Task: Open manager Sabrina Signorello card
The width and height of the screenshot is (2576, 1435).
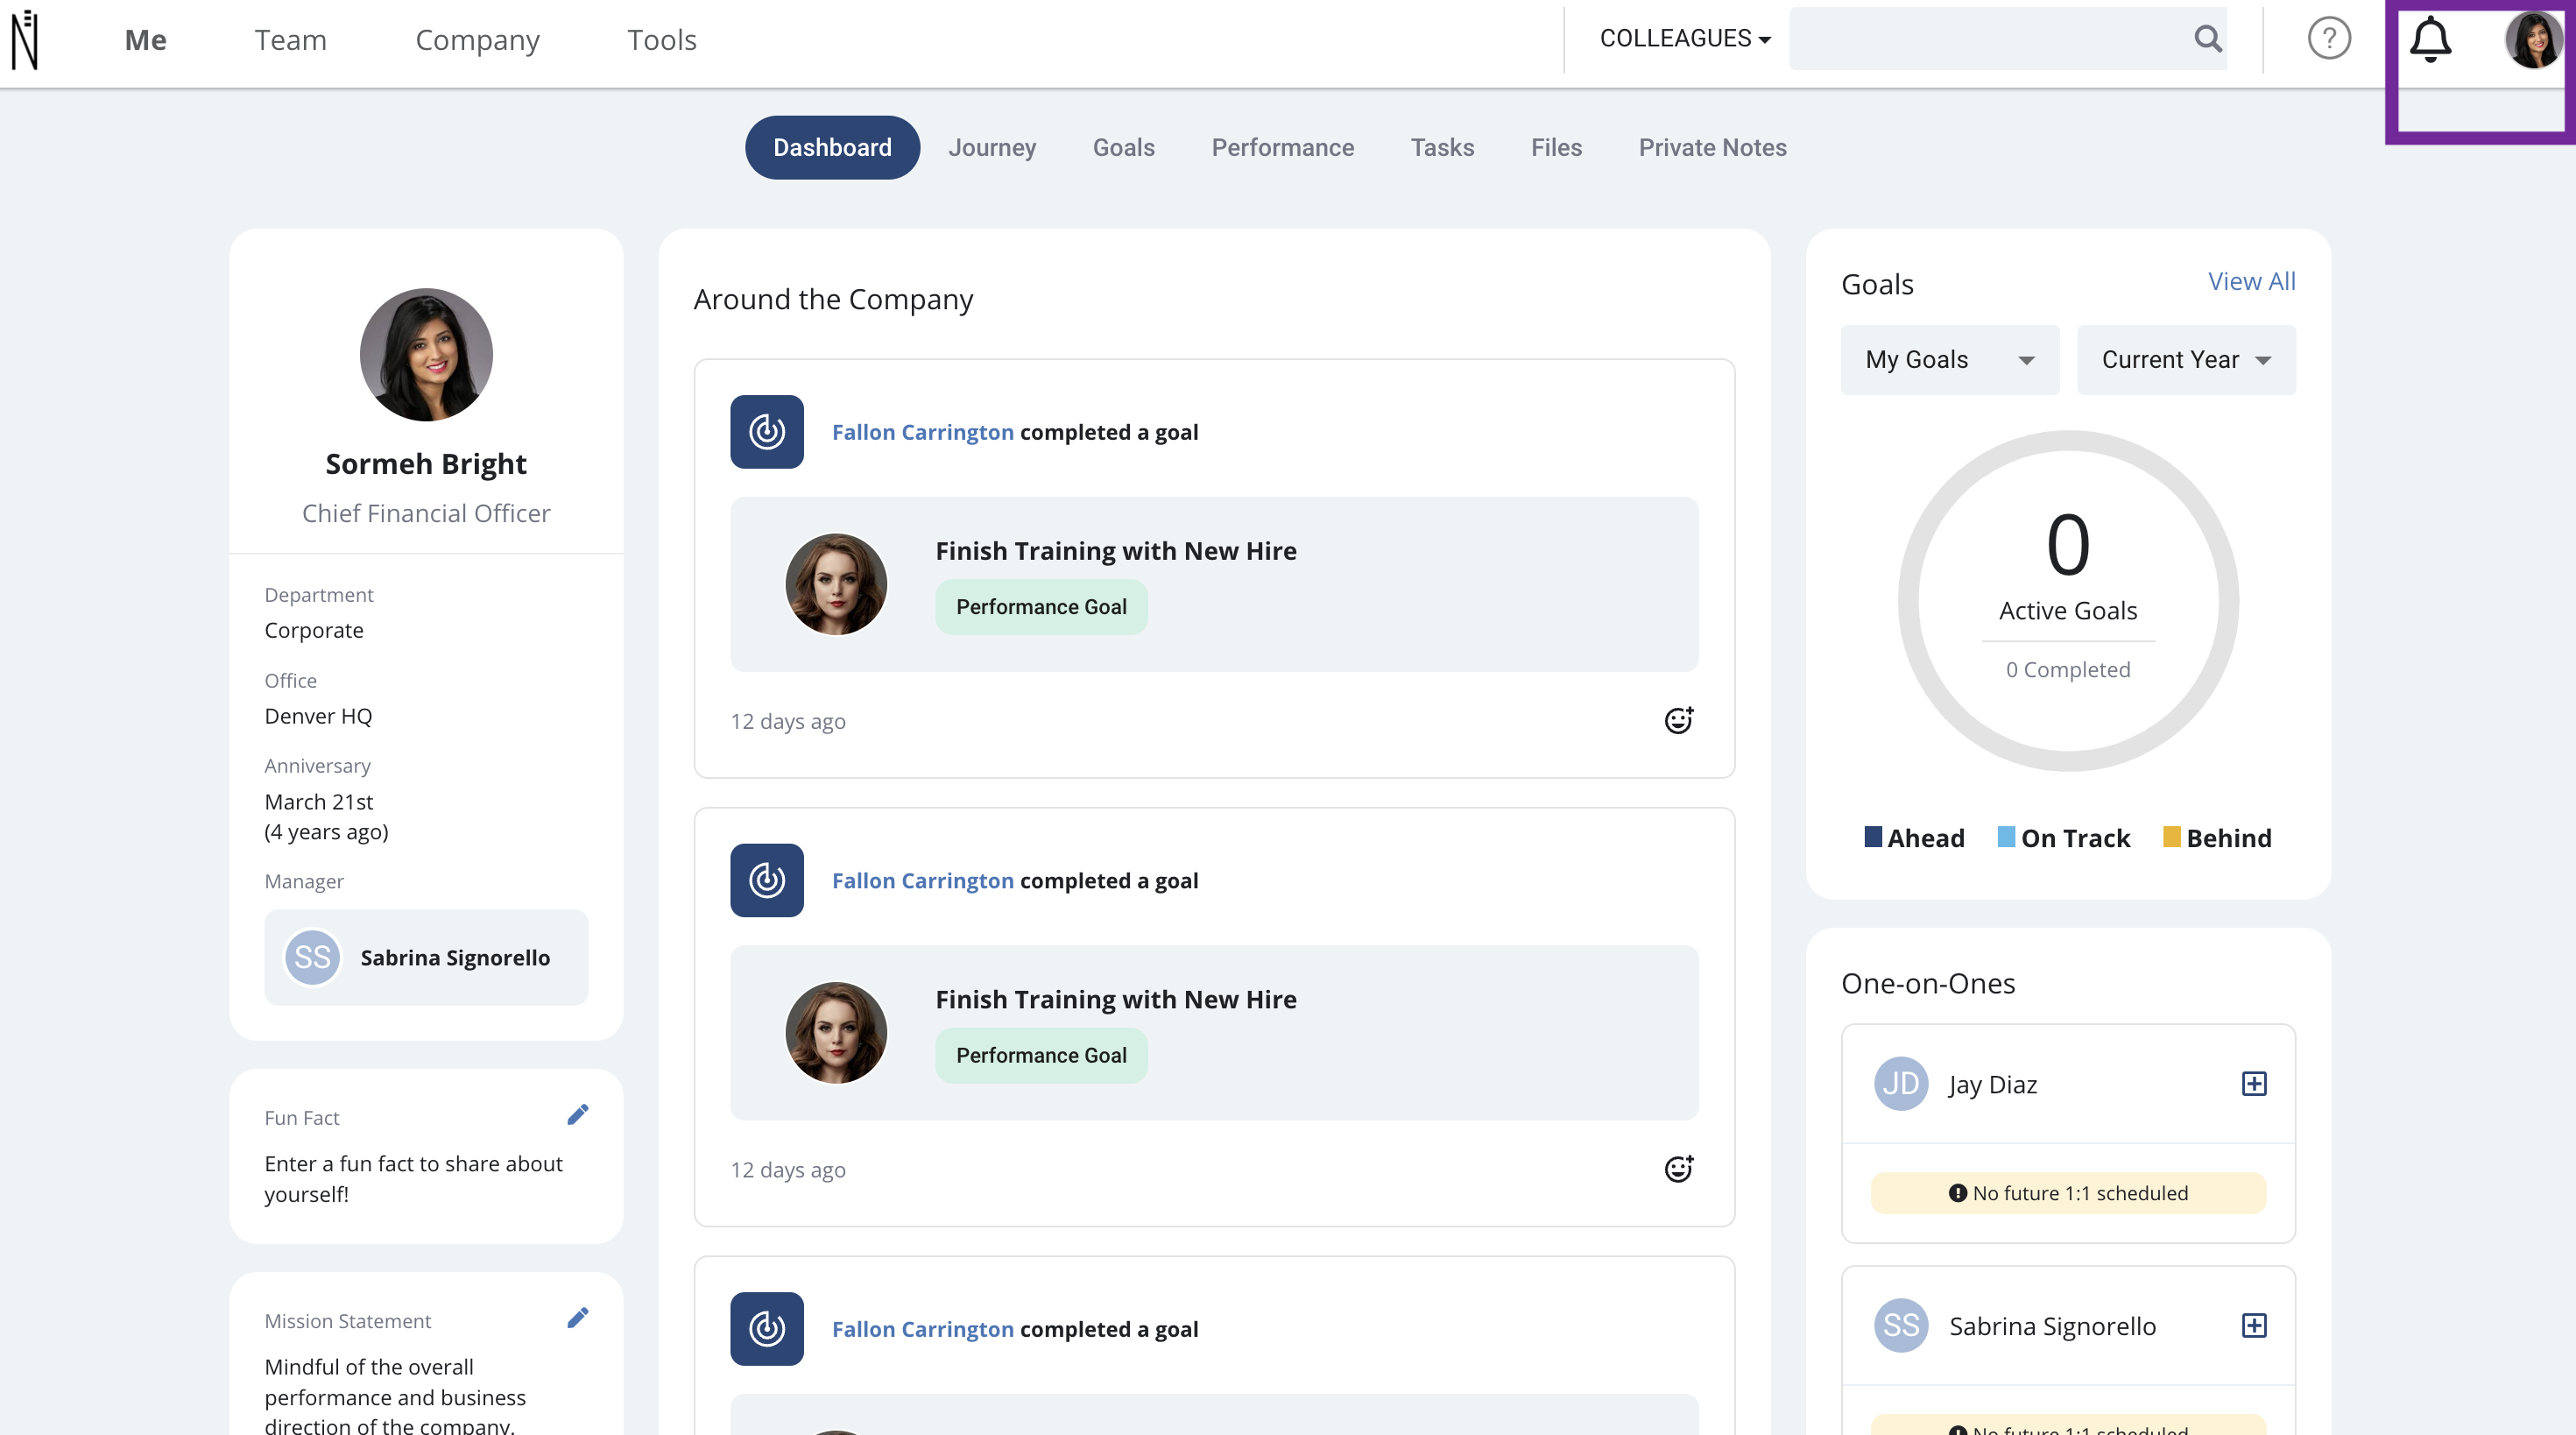Action: tap(426, 957)
